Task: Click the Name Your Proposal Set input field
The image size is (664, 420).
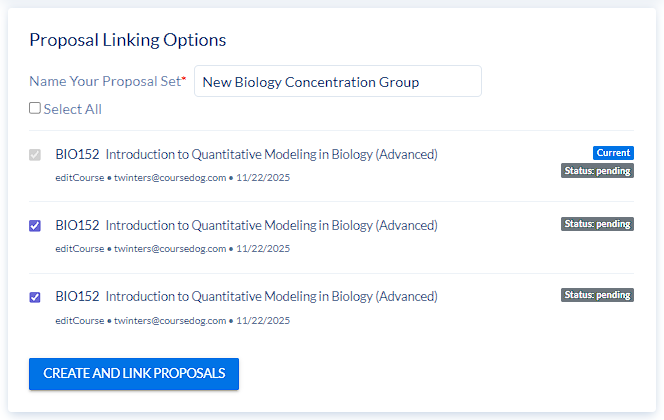Action: tap(337, 82)
